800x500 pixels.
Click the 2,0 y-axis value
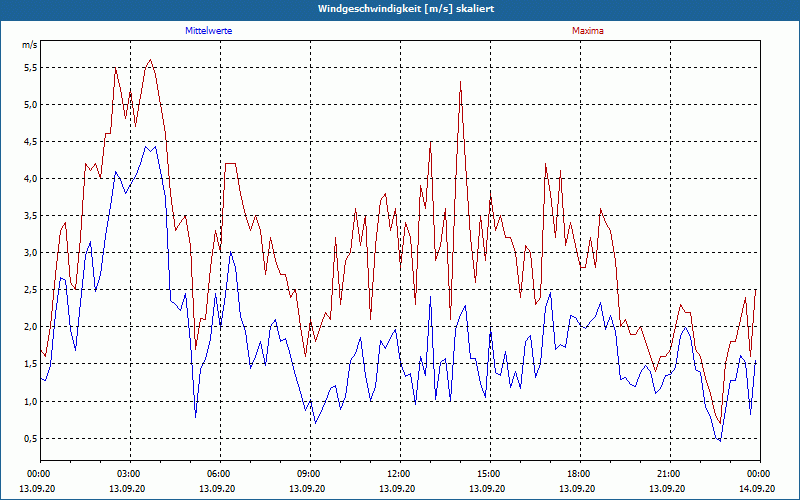point(30,327)
